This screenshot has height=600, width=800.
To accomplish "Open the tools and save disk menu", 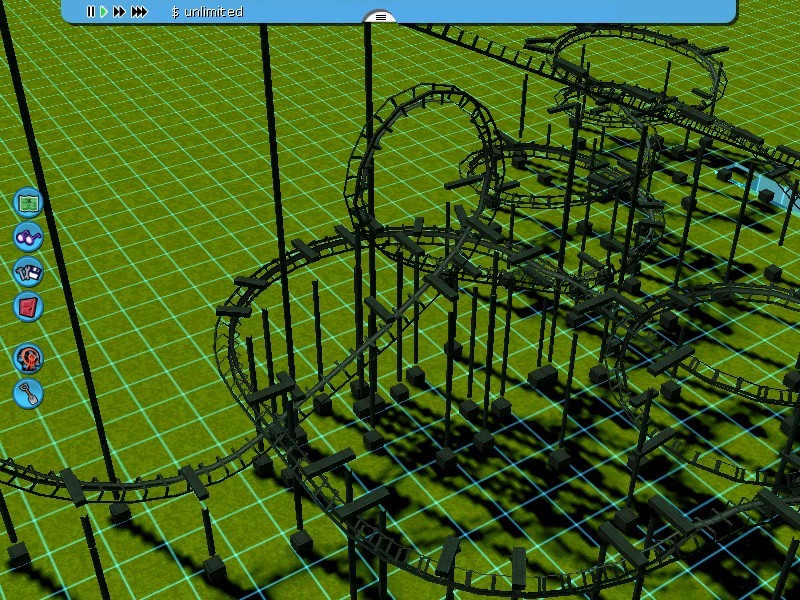I will tap(29, 272).
